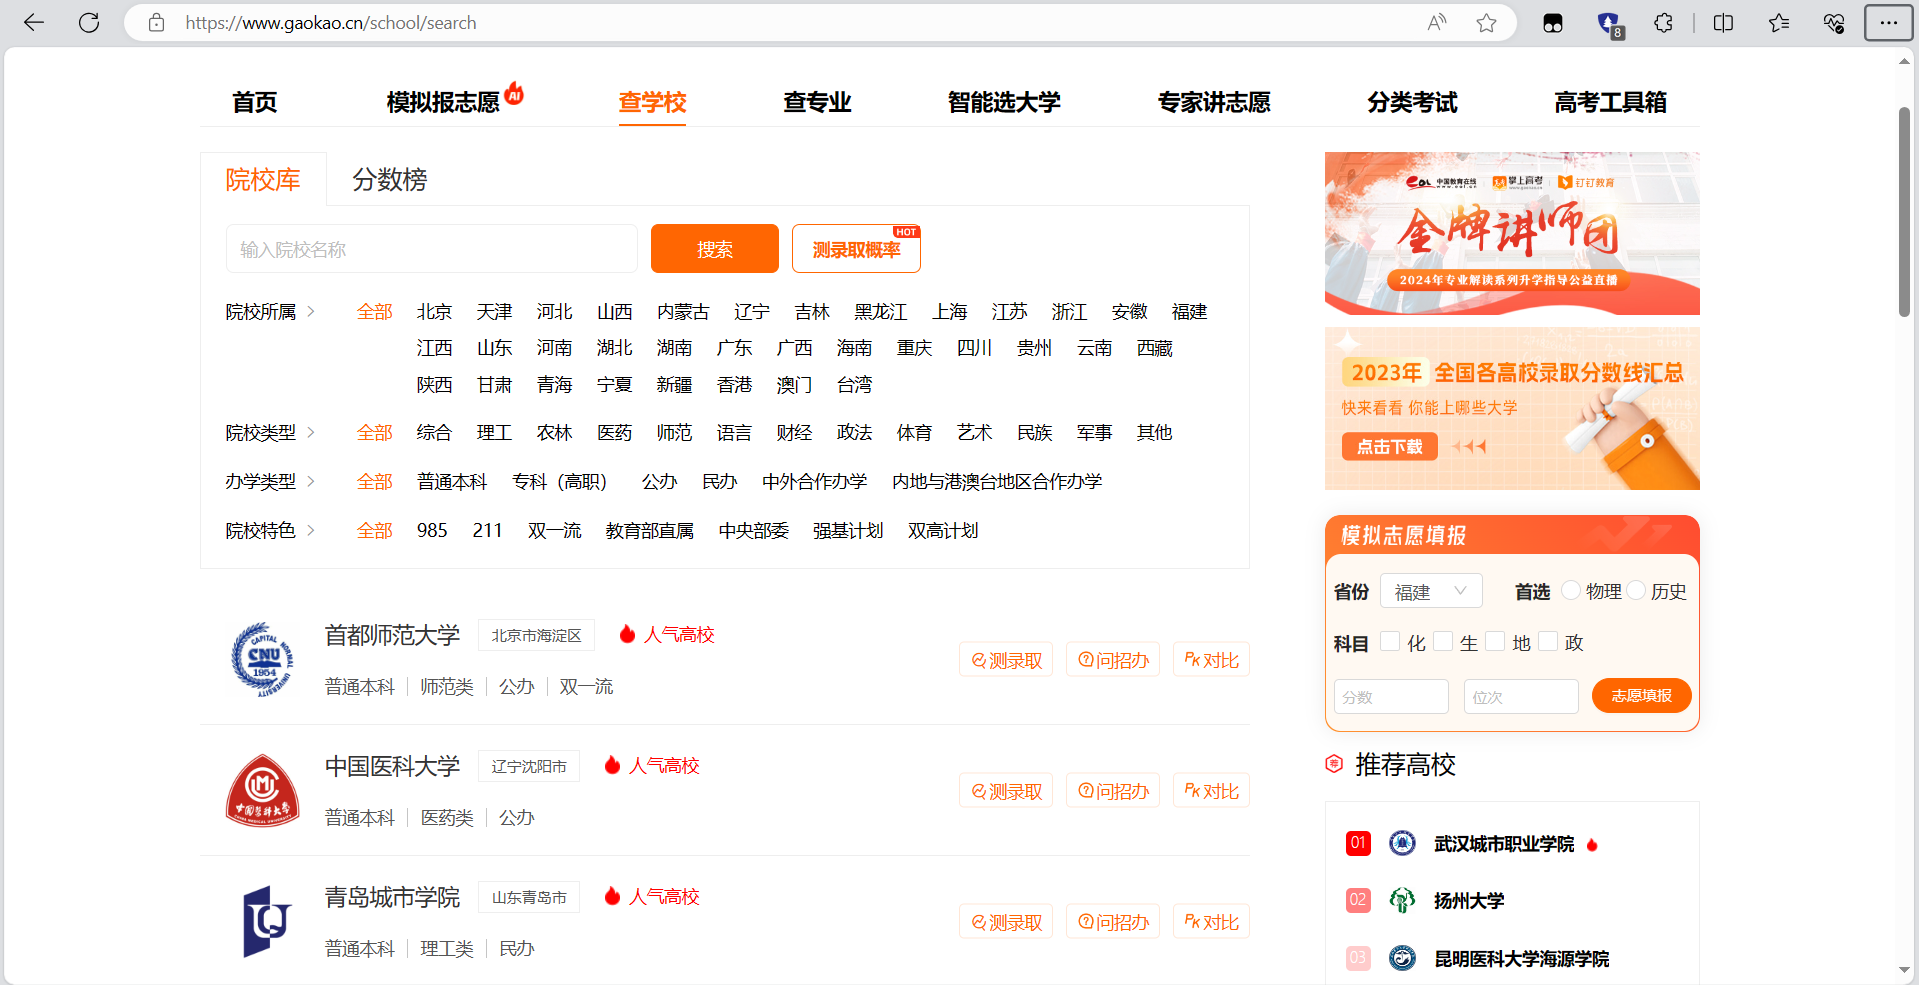Open the 省份 dropdown showing 福建

tap(1431, 591)
